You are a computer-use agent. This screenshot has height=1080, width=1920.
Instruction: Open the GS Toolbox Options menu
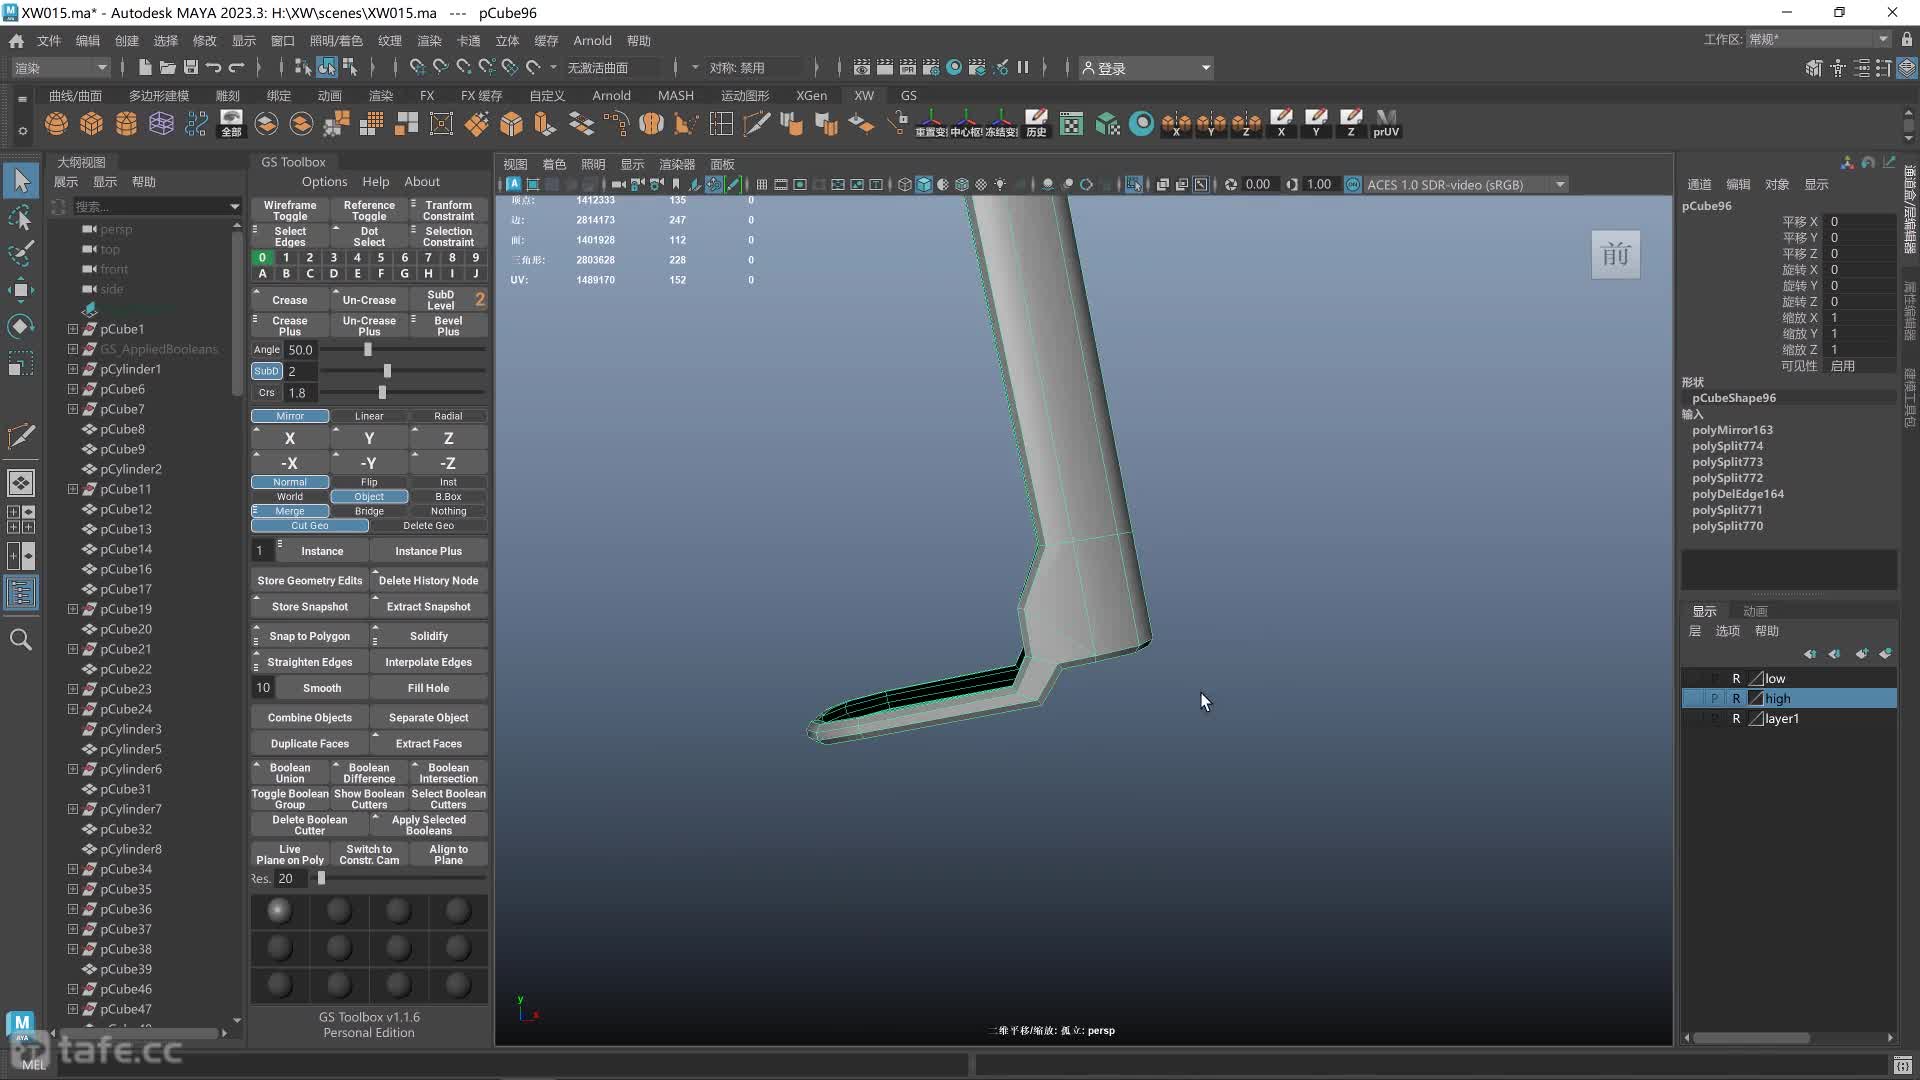(x=325, y=182)
